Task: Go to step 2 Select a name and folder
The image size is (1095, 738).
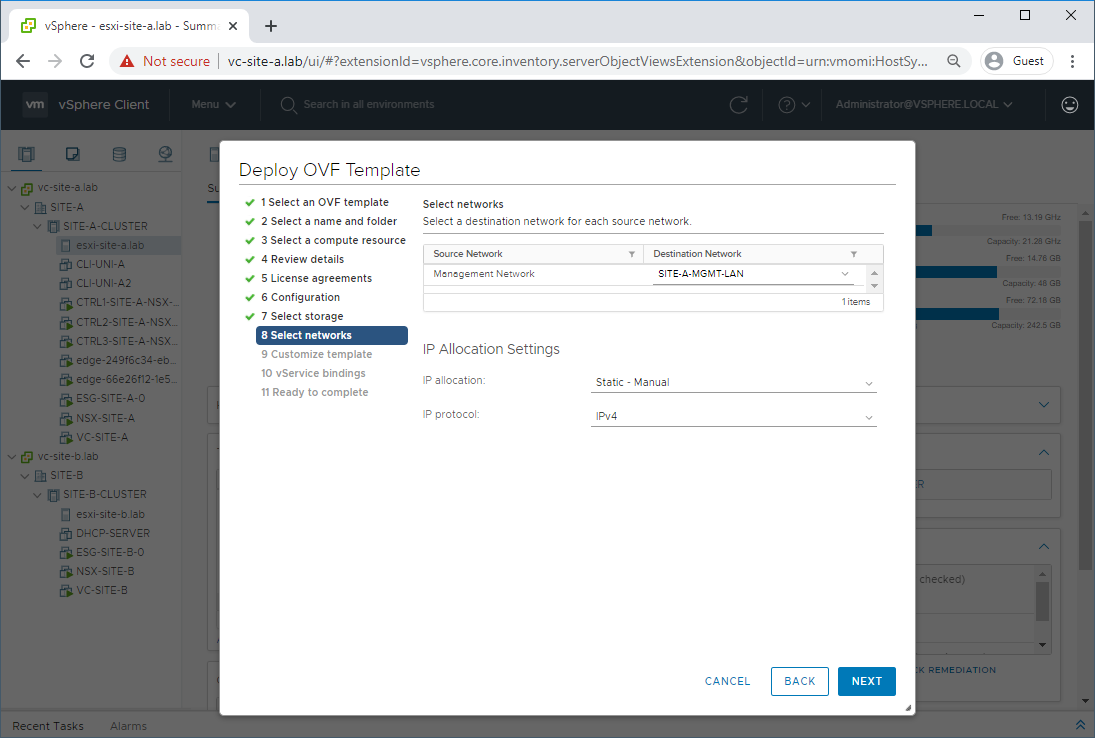Action: (x=329, y=221)
